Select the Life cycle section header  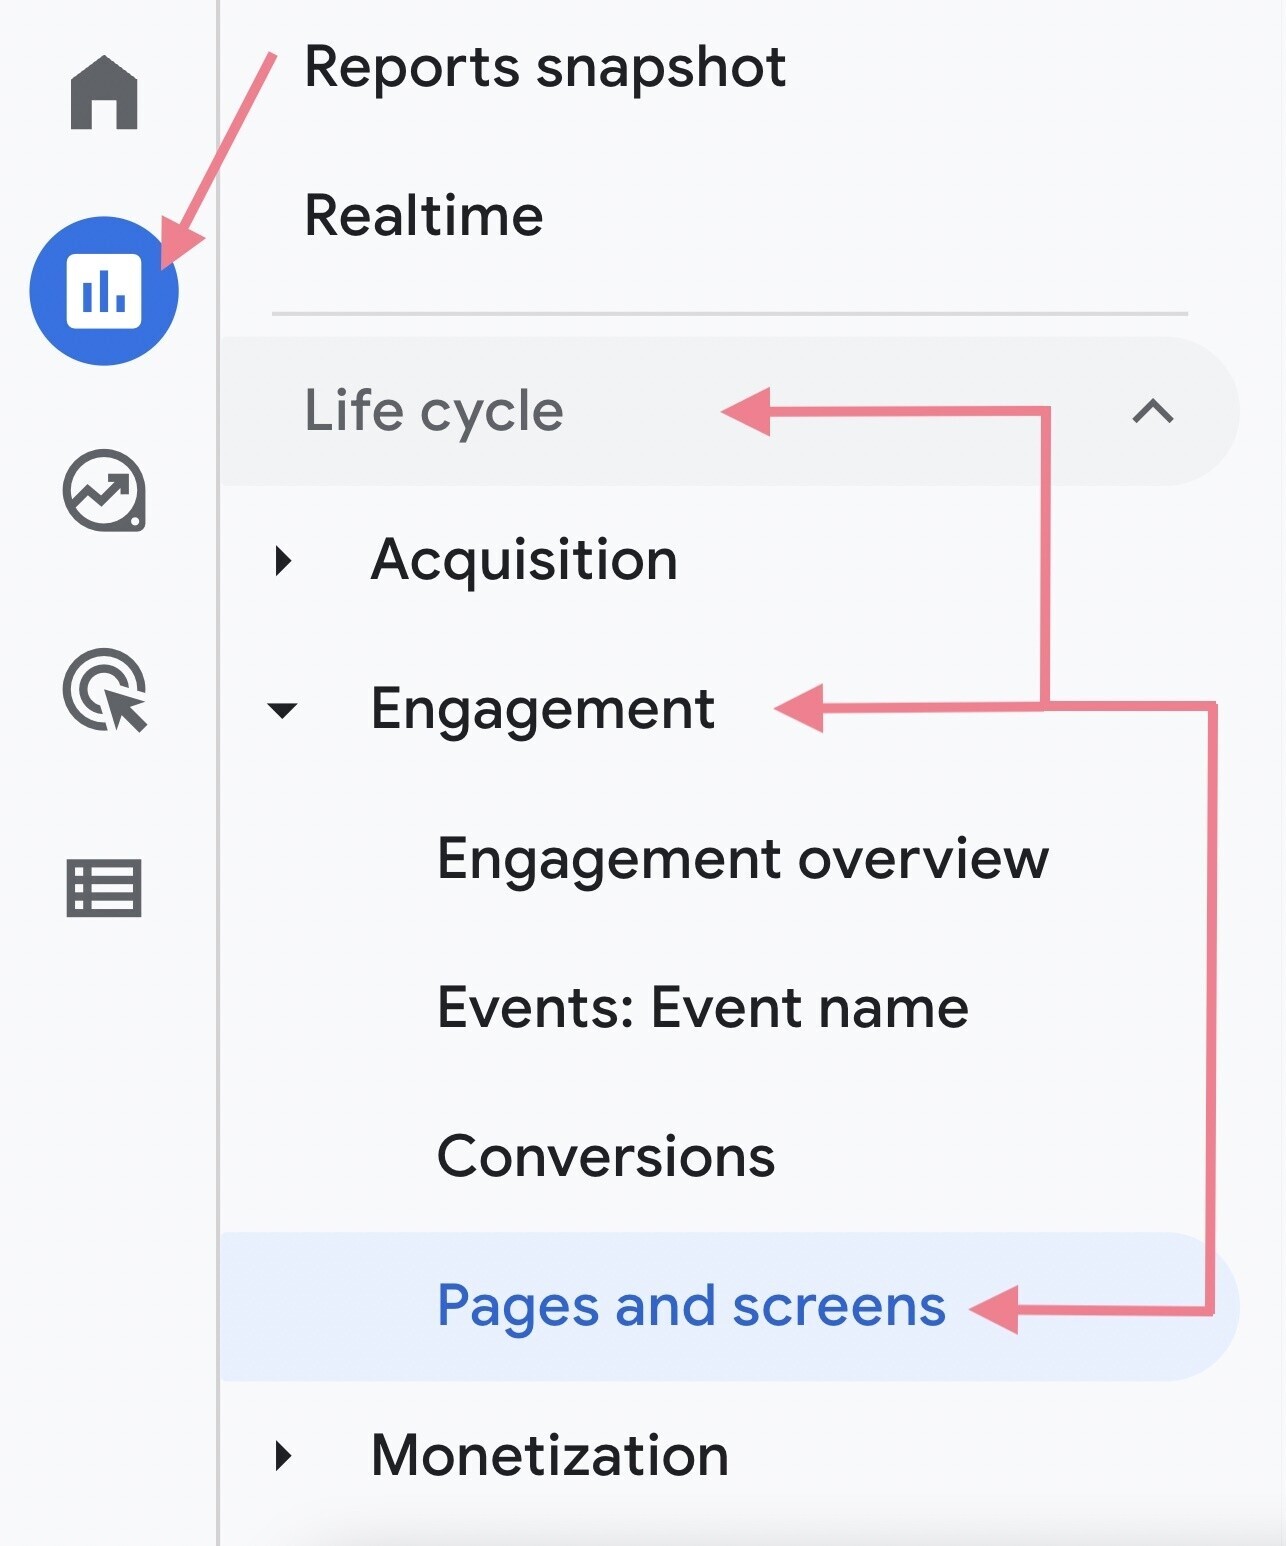tap(729, 411)
